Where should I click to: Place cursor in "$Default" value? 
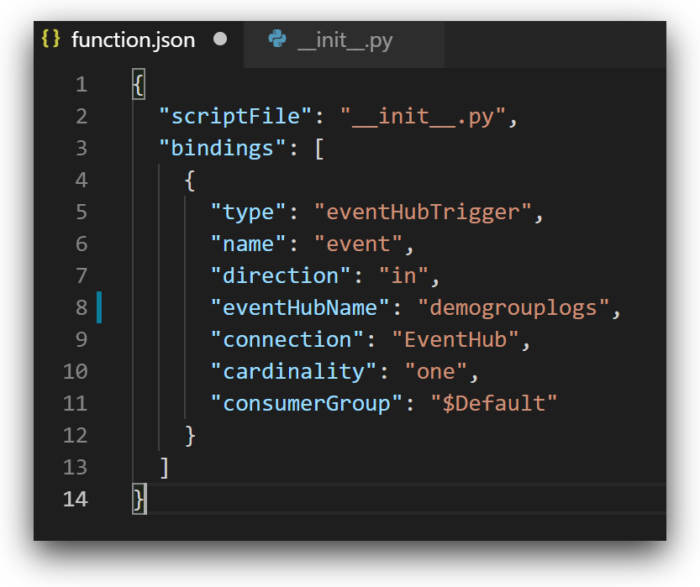(x=493, y=403)
